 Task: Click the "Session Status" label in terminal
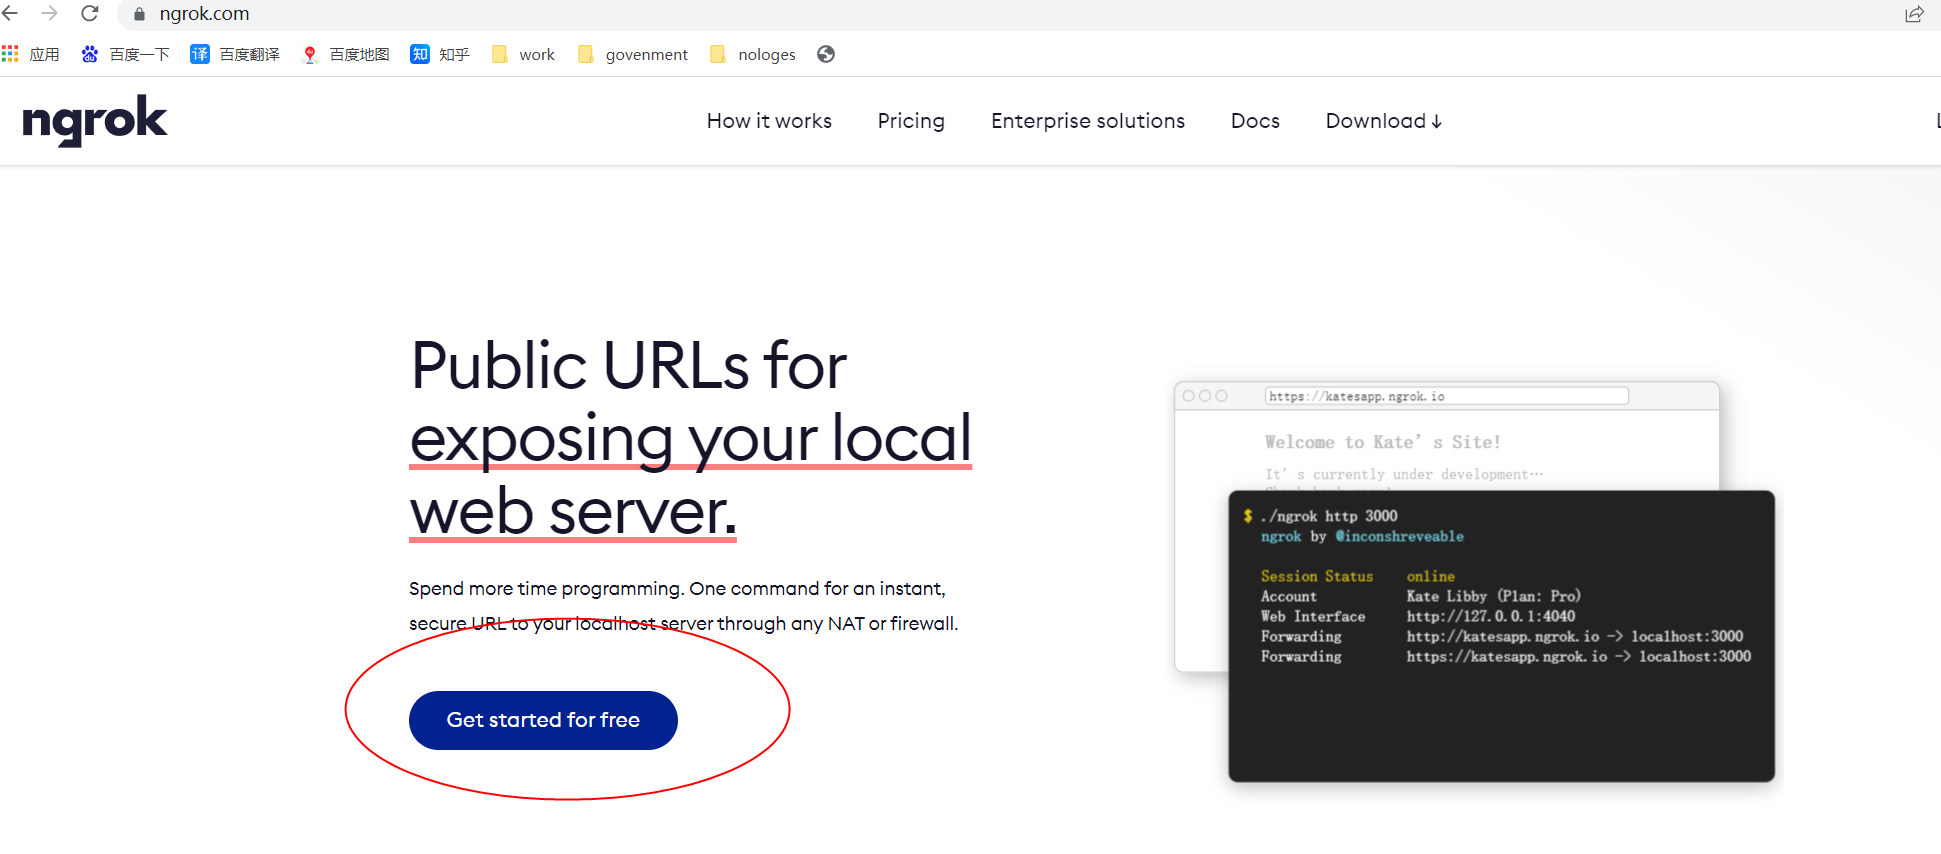(1316, 577)
